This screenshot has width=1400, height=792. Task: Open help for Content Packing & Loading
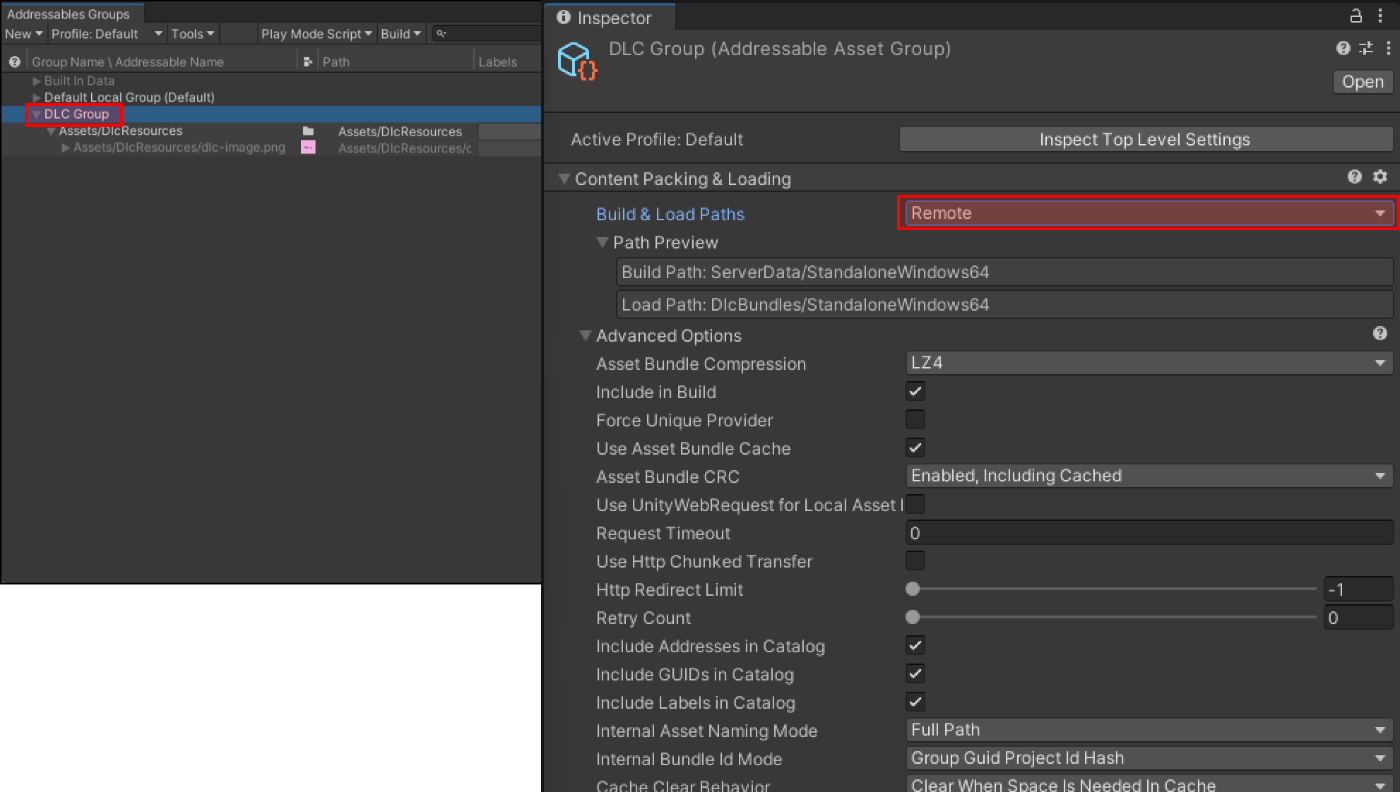[1355, 177]
